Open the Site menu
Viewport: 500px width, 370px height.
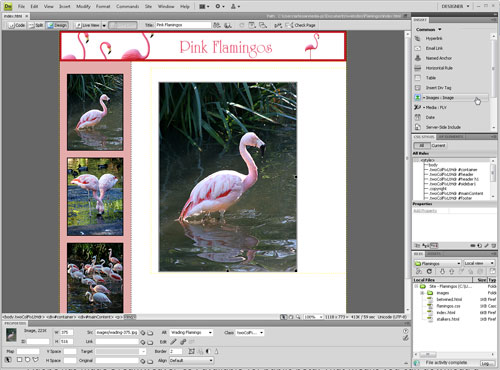pyautogui.click(x=148, y=6)
